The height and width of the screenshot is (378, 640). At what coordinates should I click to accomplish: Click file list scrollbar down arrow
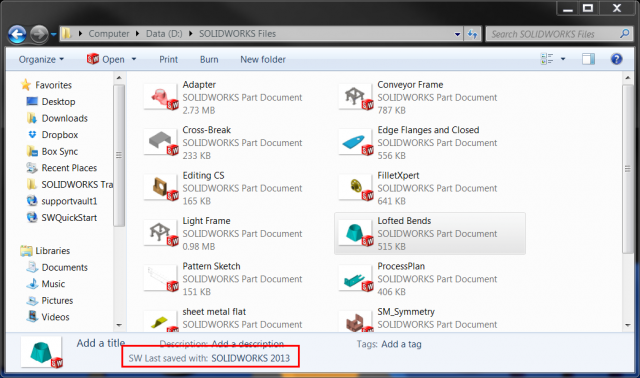point(628,325)
